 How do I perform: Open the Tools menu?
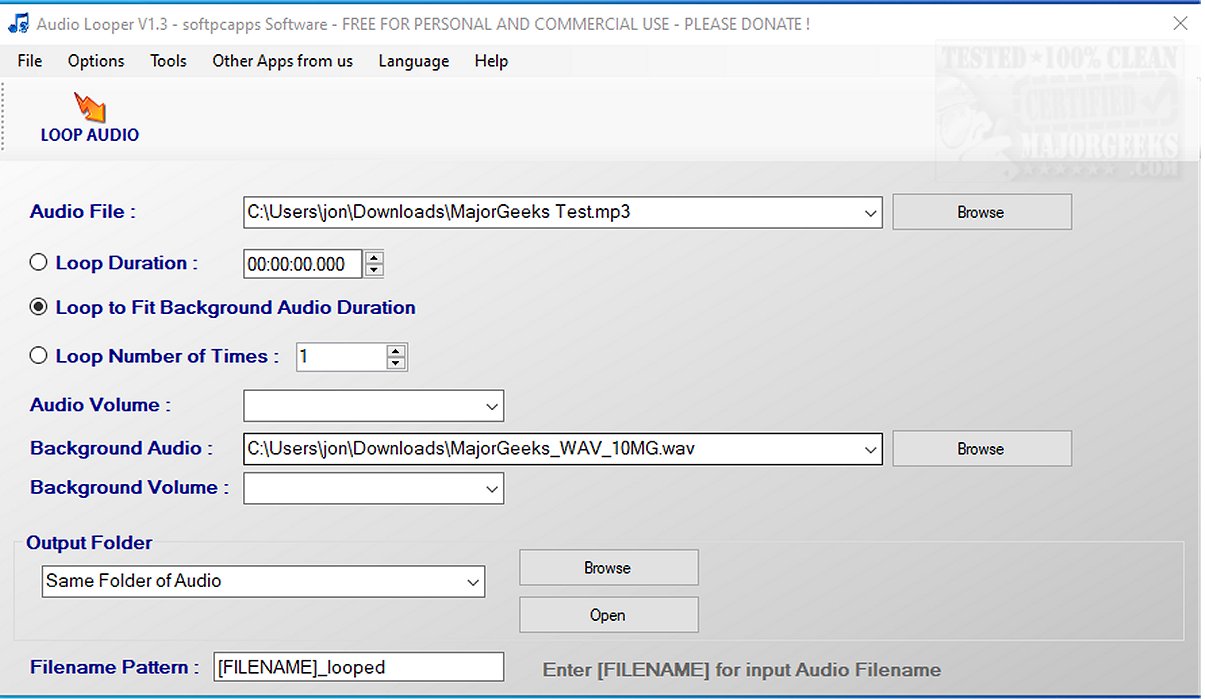[168, 61]
